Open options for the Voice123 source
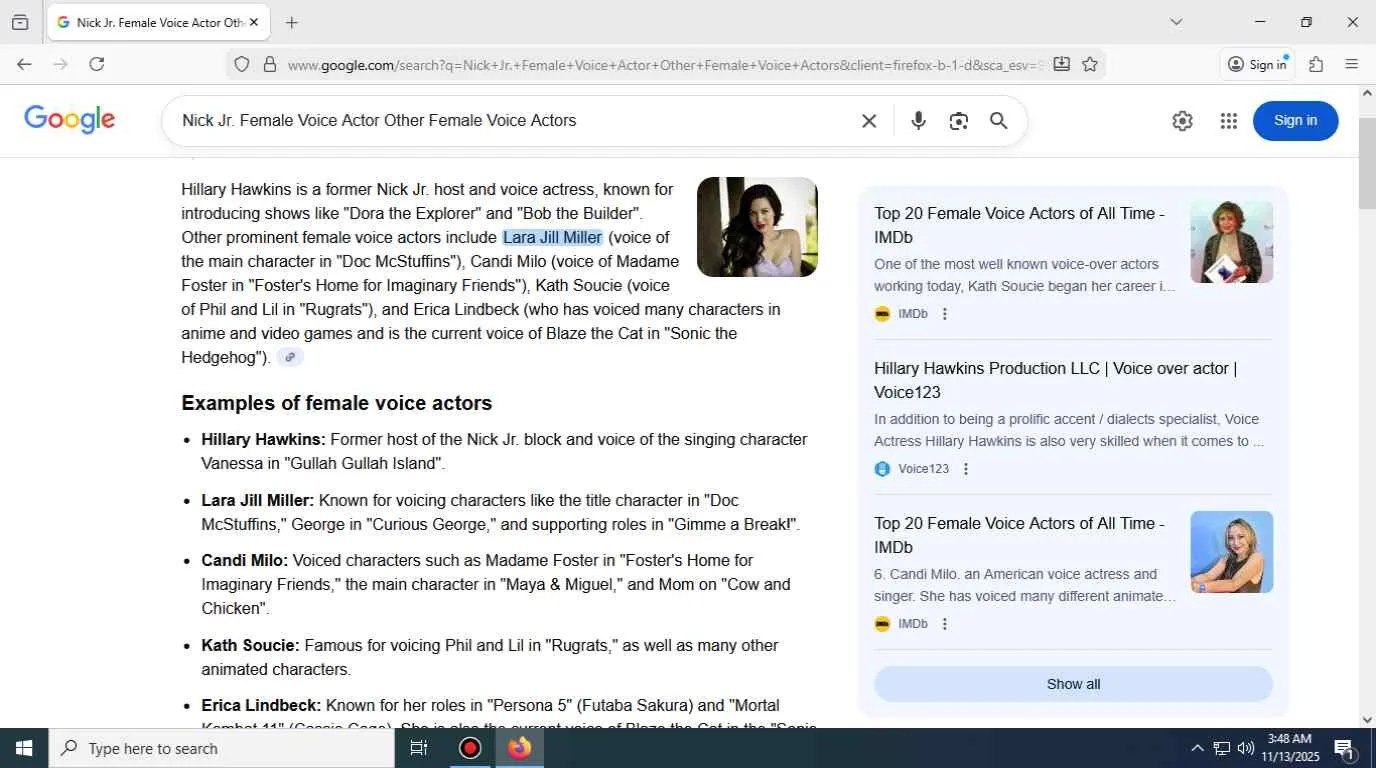The width and height of the screenshot is (1376, 768). point(966,469)
